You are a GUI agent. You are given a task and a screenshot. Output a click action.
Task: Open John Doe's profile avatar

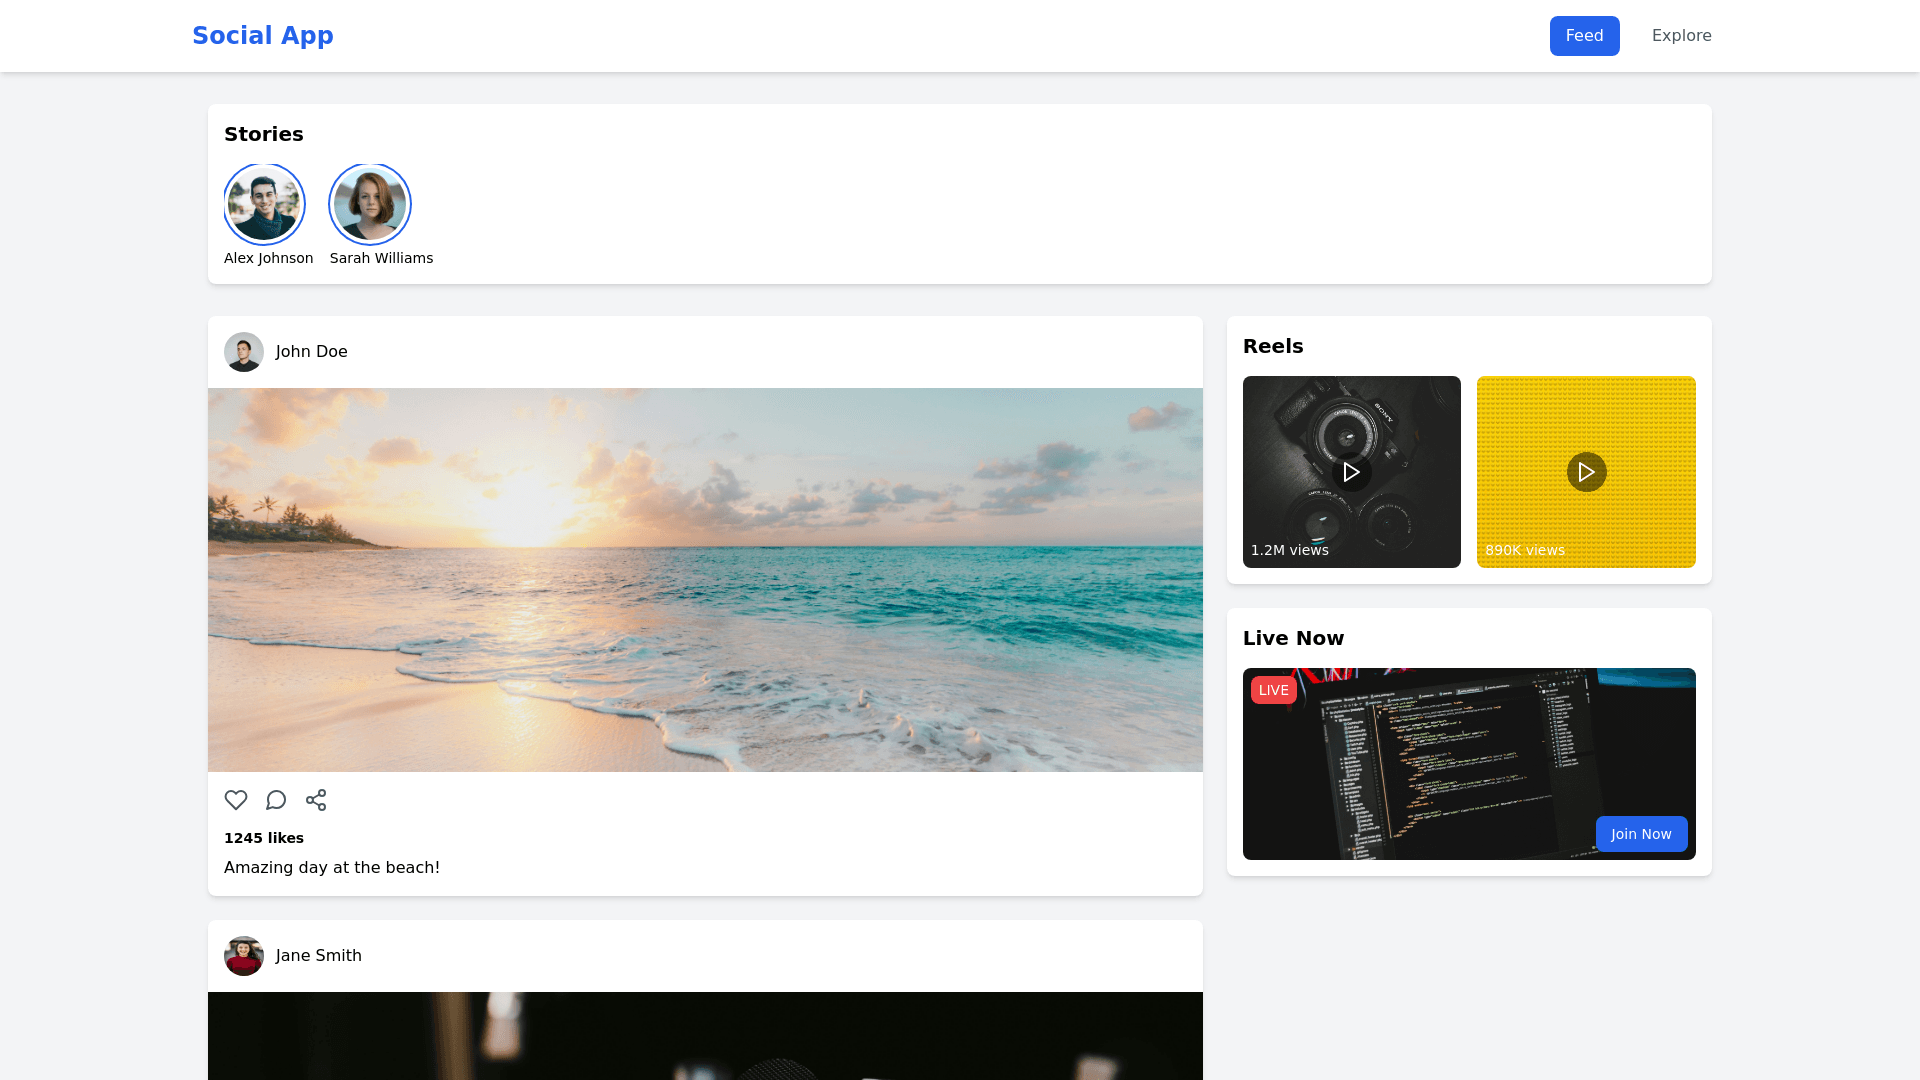pyautogui.click(x=244, y=352)
